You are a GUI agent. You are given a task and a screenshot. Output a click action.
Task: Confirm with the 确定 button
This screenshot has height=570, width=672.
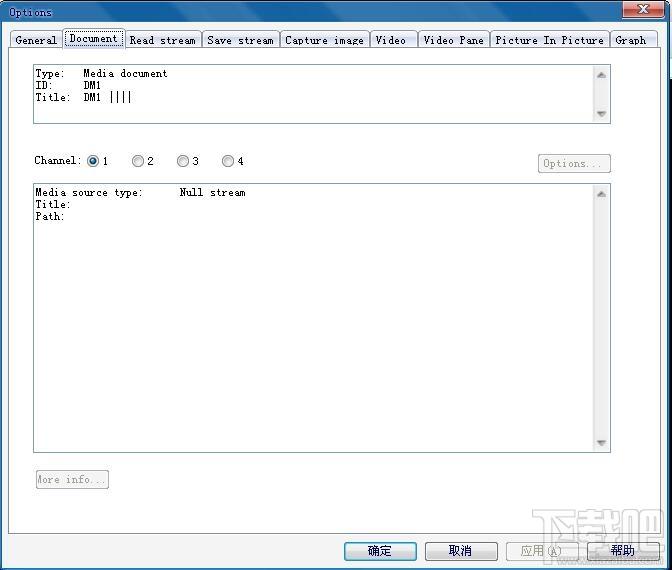pyautogui.click(x=380, y=551)
